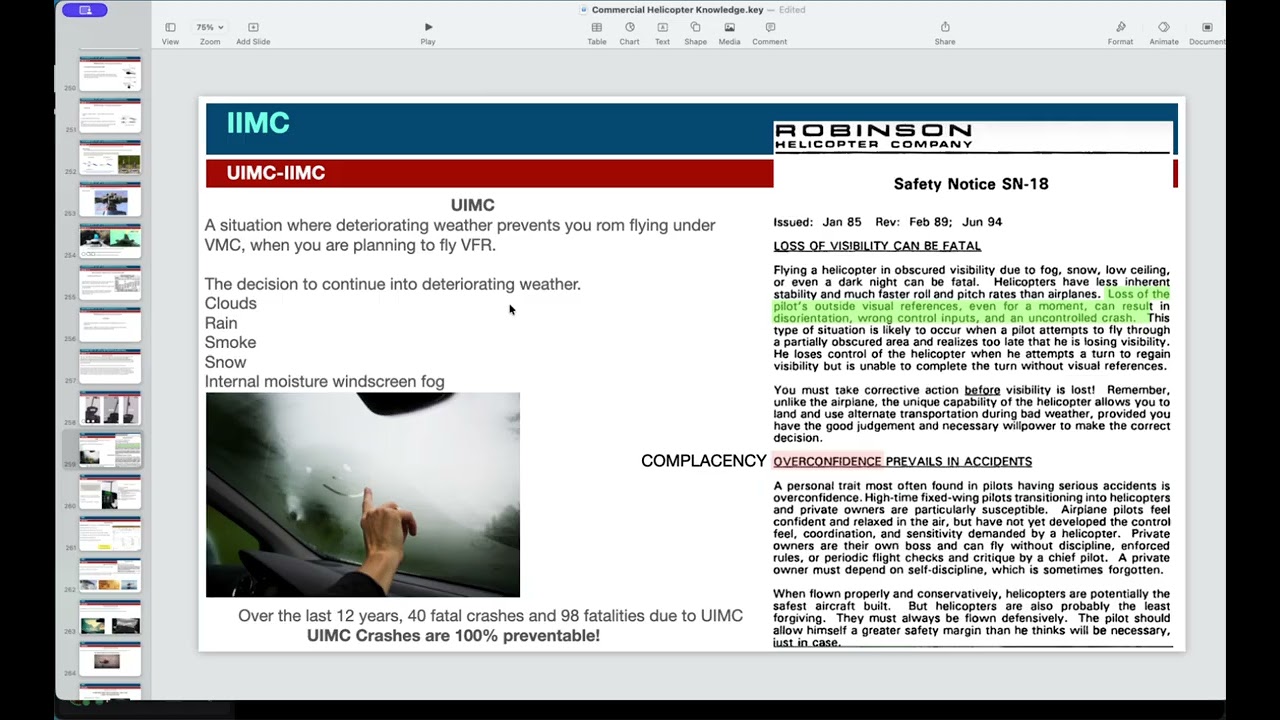Image resolution: width=1280 pixels, height=720 pixels.
Task: Click the 'UIMC Crashes are 100% preventable!' text
Action: click(x=453, y=635)
